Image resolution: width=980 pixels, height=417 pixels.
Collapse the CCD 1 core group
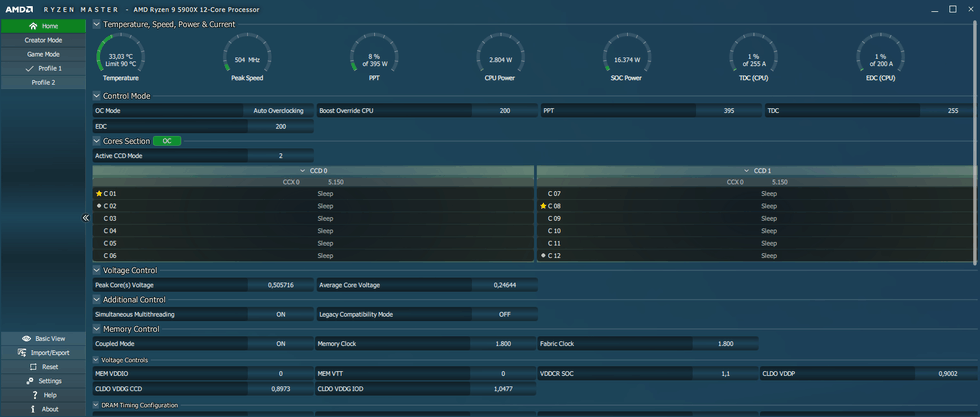pyautogui.click(x=746, y=170)
